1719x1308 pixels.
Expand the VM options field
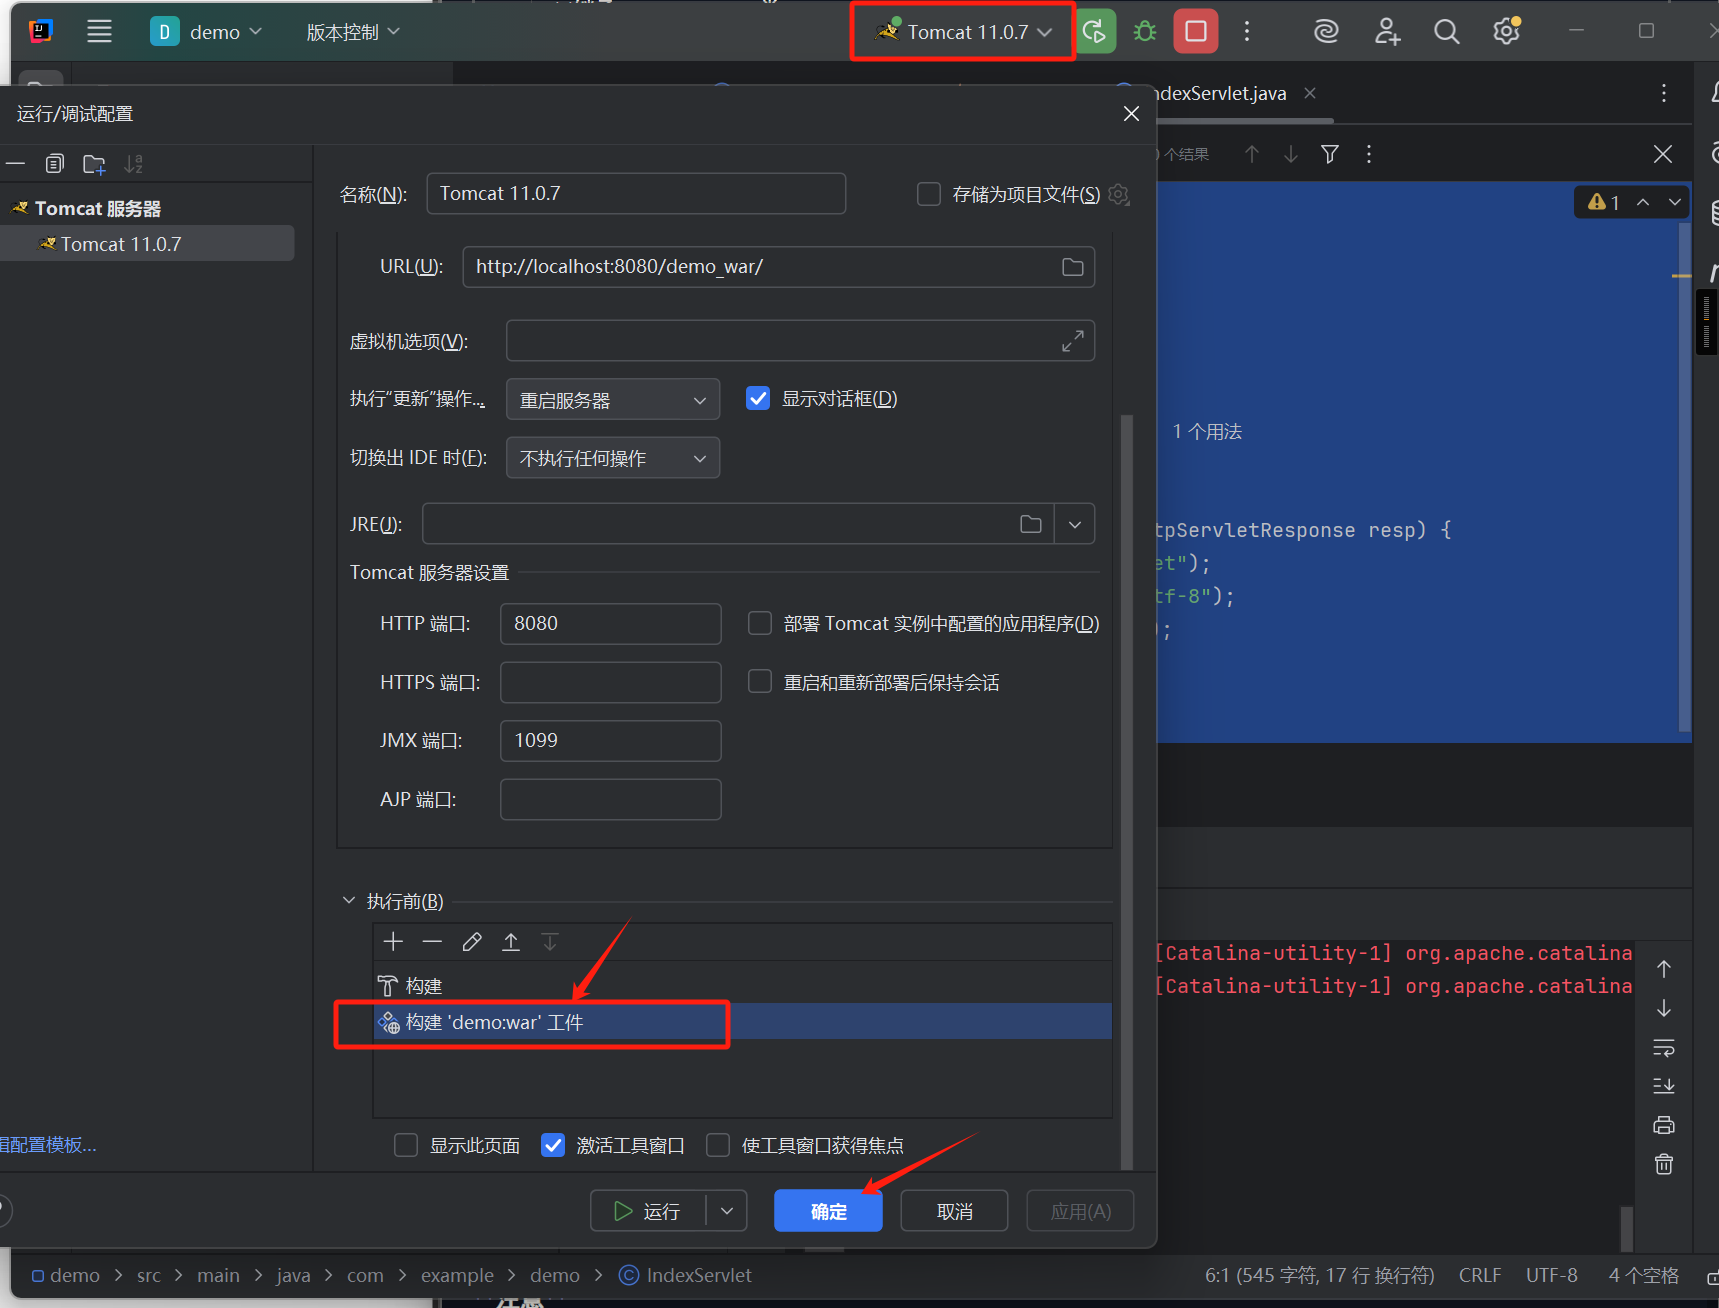coord(1073,341)
